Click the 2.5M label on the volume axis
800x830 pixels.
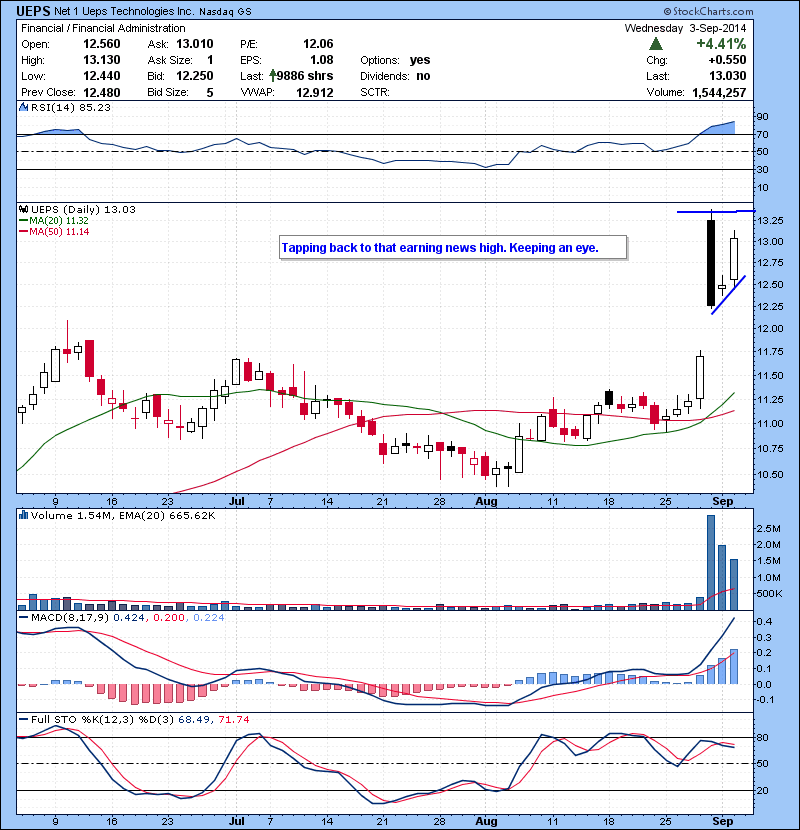pyautogui.click(x=768, y=529)
